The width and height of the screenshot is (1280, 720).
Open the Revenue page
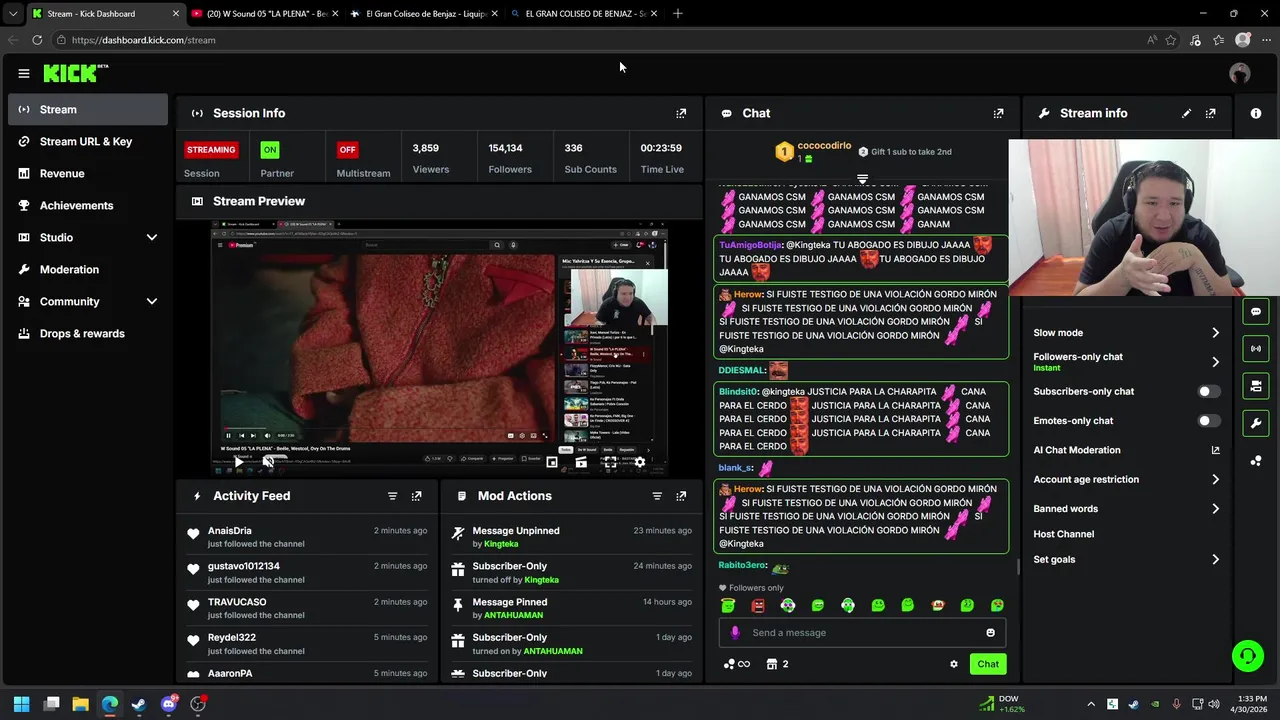pos(88,174)
